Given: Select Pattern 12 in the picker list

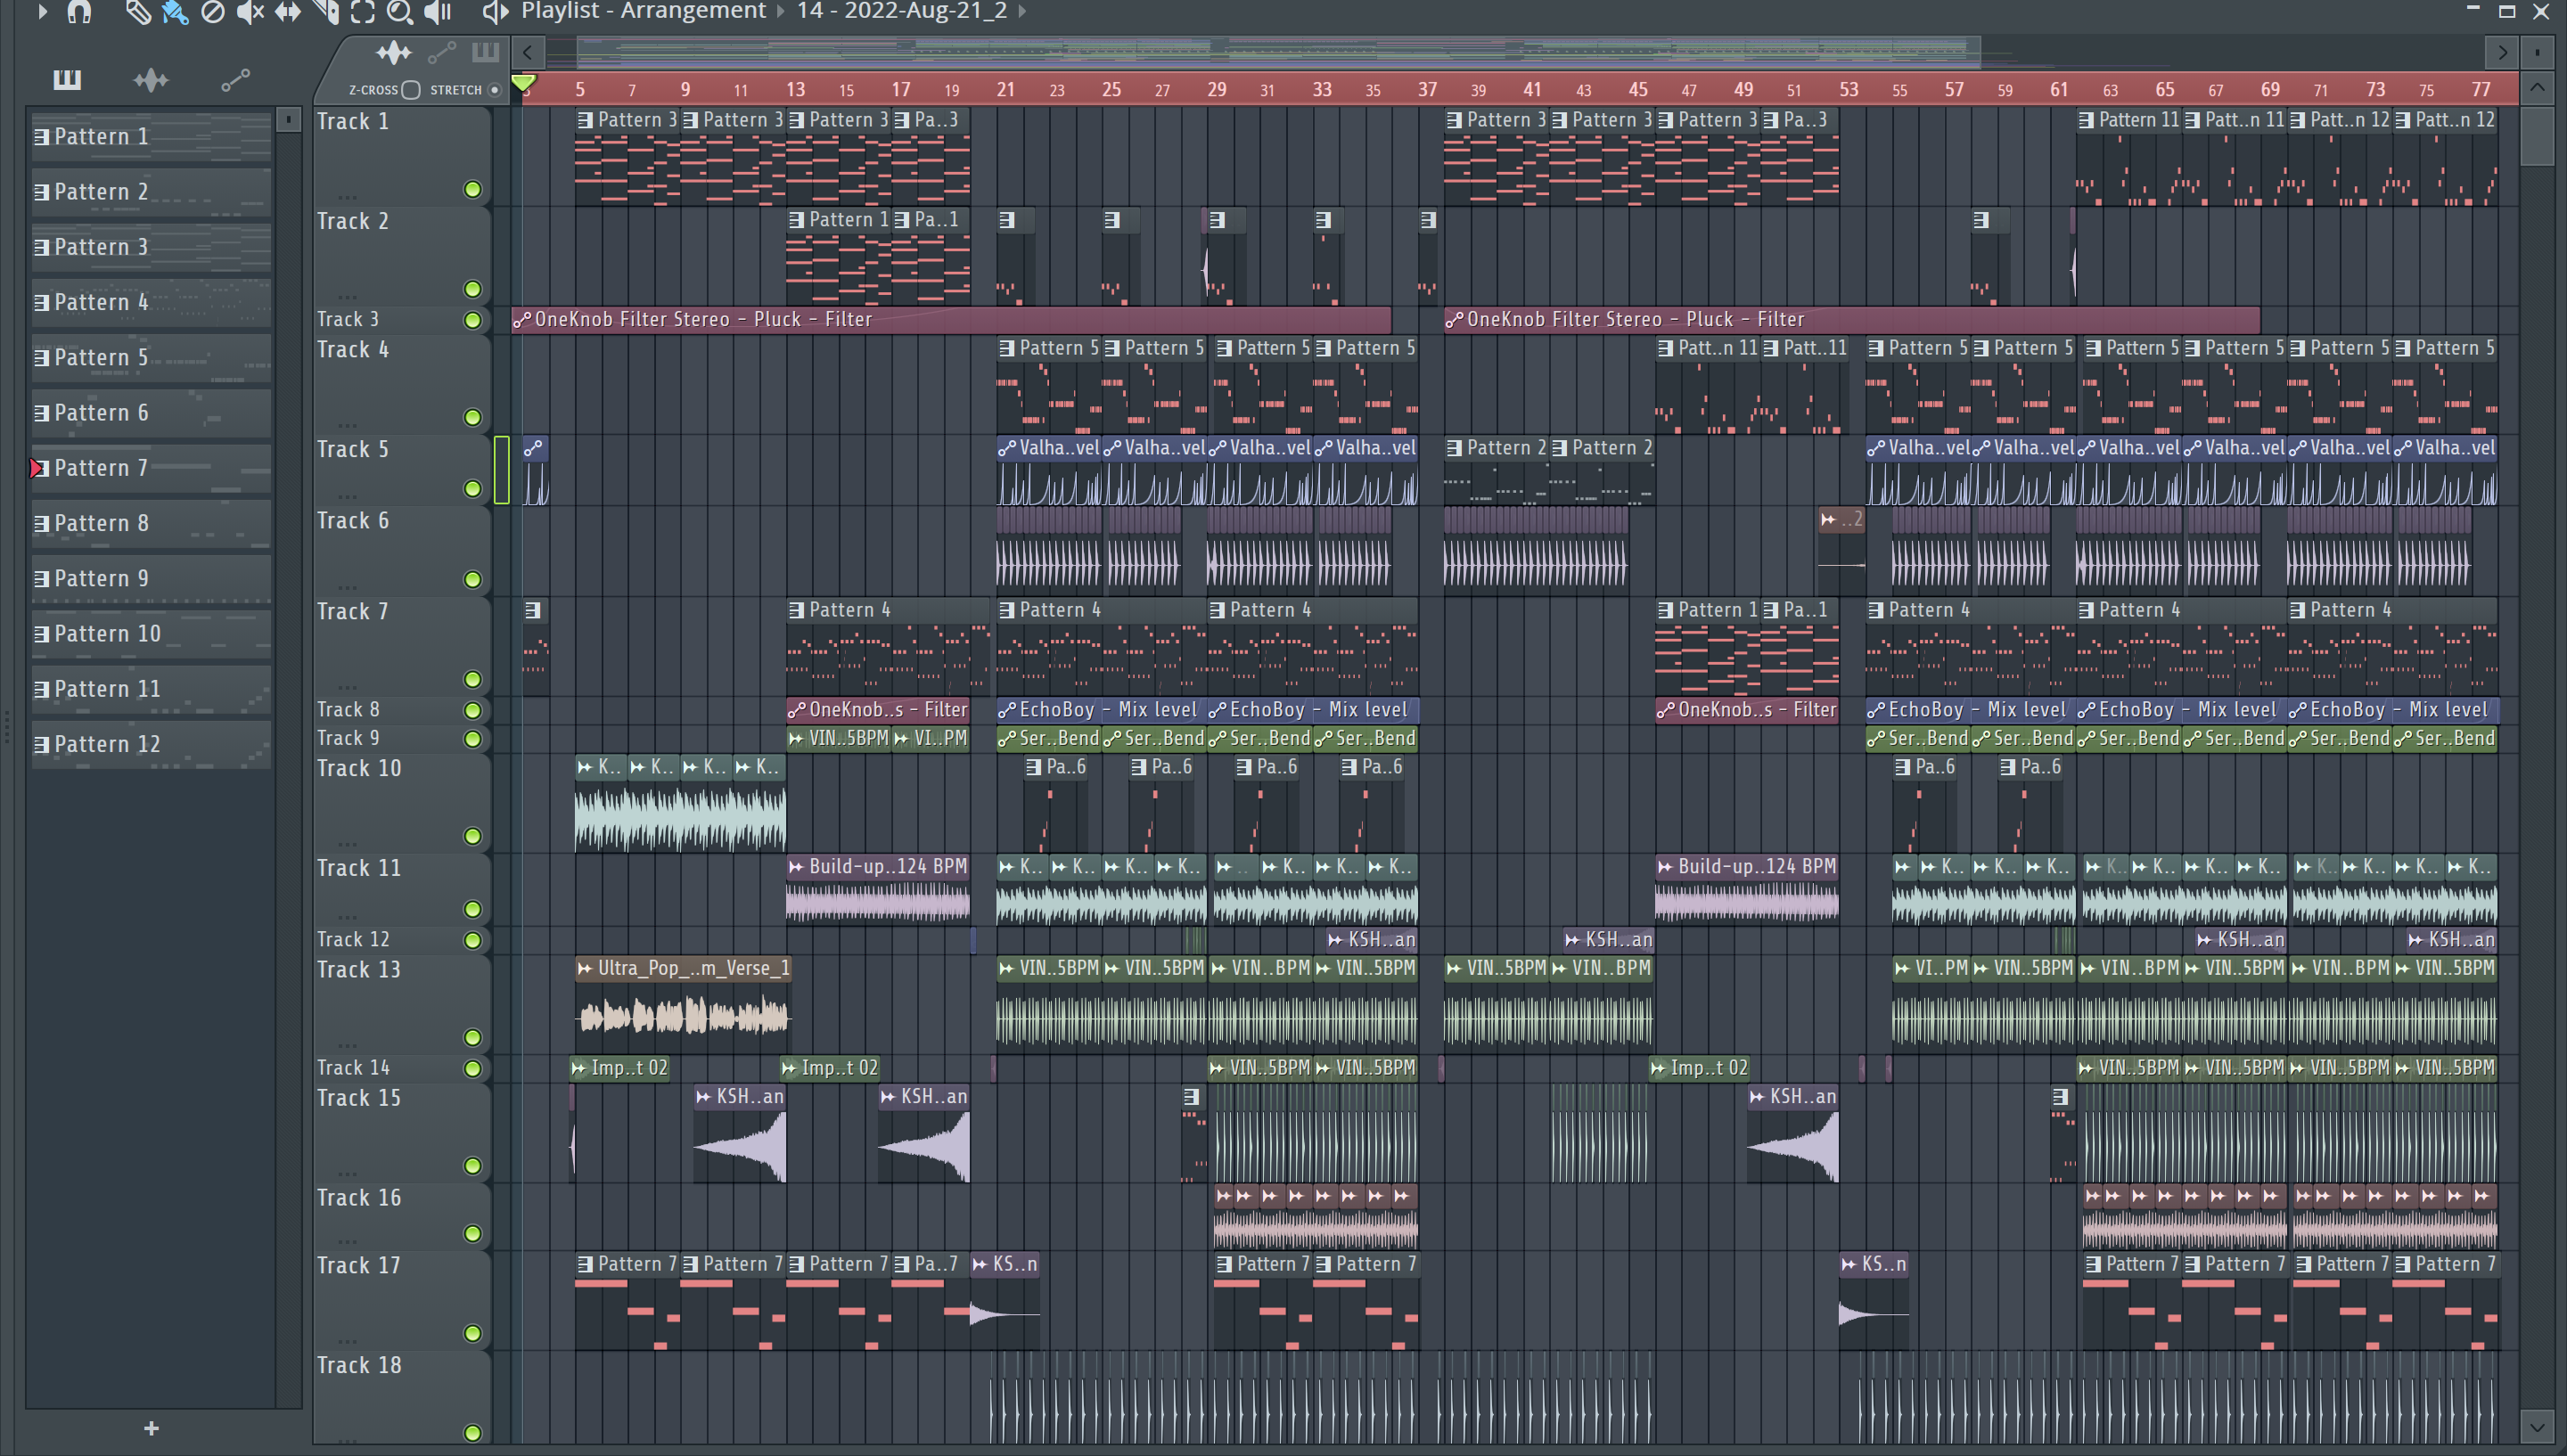Looking at the screenshot, I should (x=152, y=744).
